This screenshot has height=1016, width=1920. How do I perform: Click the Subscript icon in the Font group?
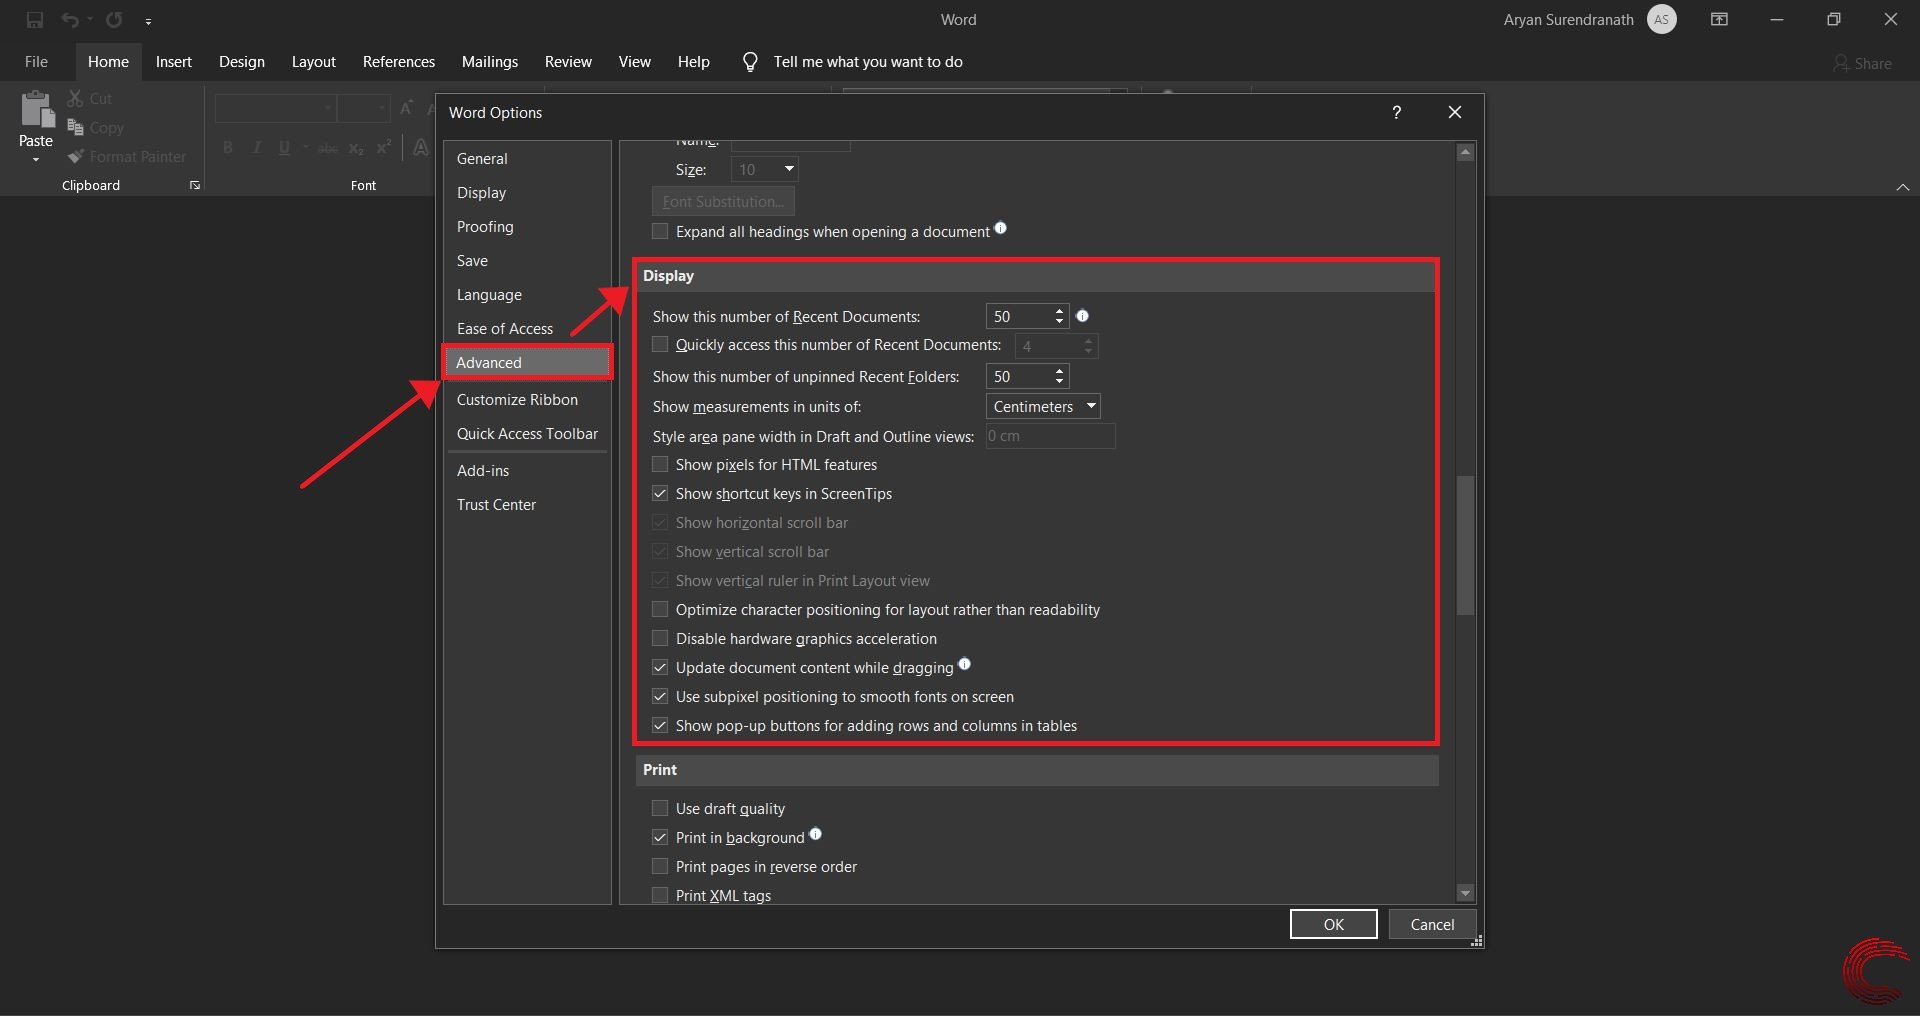356,147
